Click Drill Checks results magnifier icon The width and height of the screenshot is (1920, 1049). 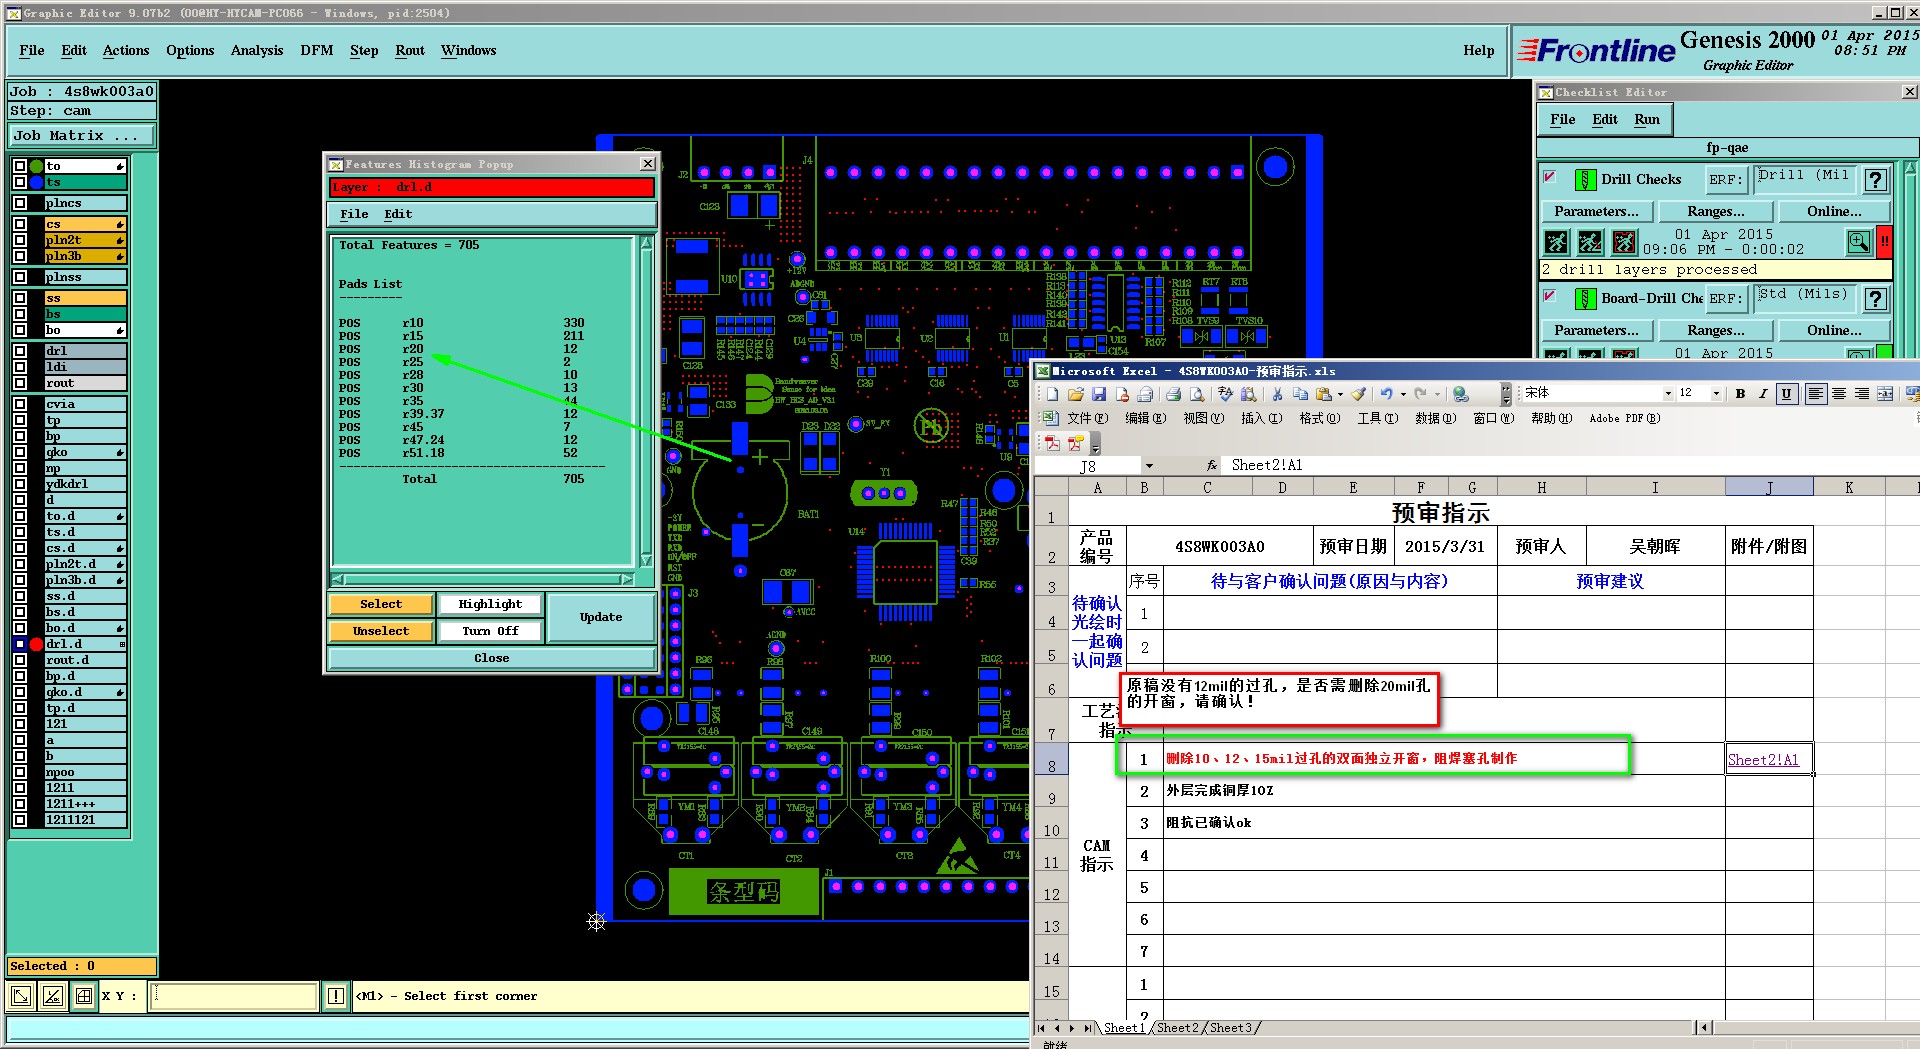(1859, 242)
